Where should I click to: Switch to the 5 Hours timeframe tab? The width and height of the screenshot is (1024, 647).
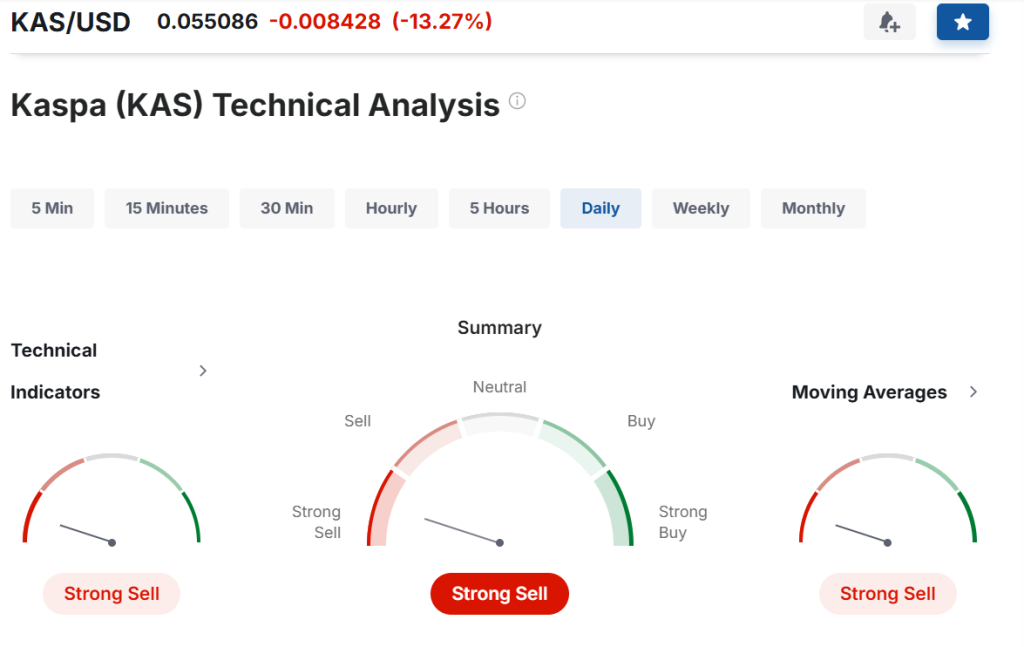499,208
